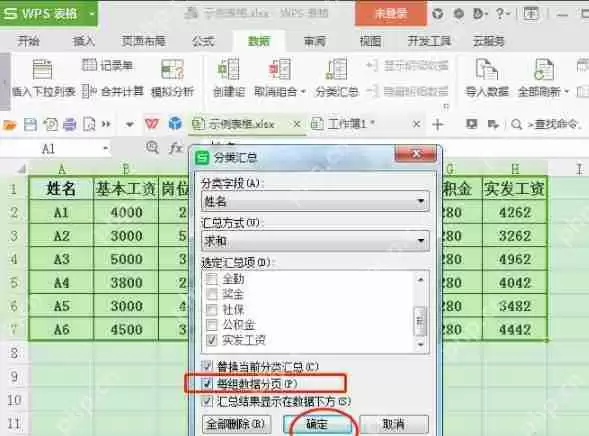Click the print preview page icon
This screenshot has height=436, width=589.
pos(89,124)
